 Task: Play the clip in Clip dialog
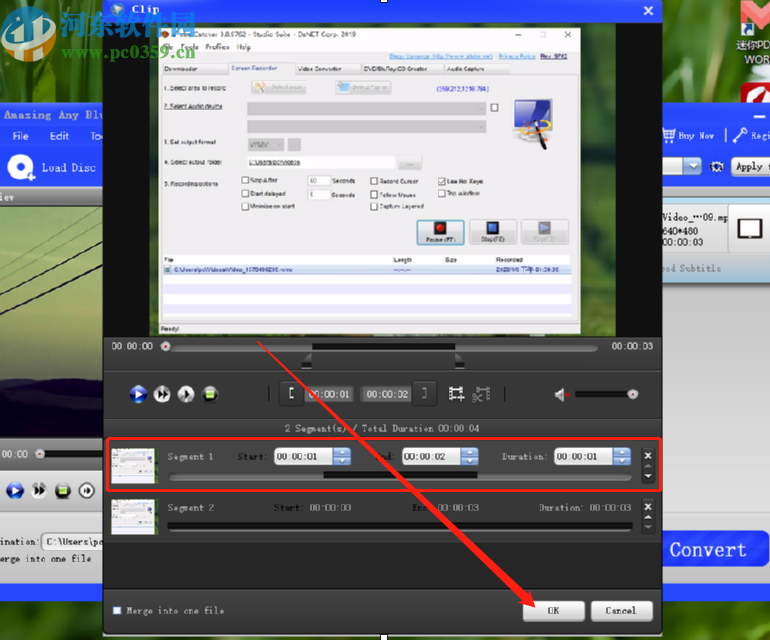pos(138,394)
